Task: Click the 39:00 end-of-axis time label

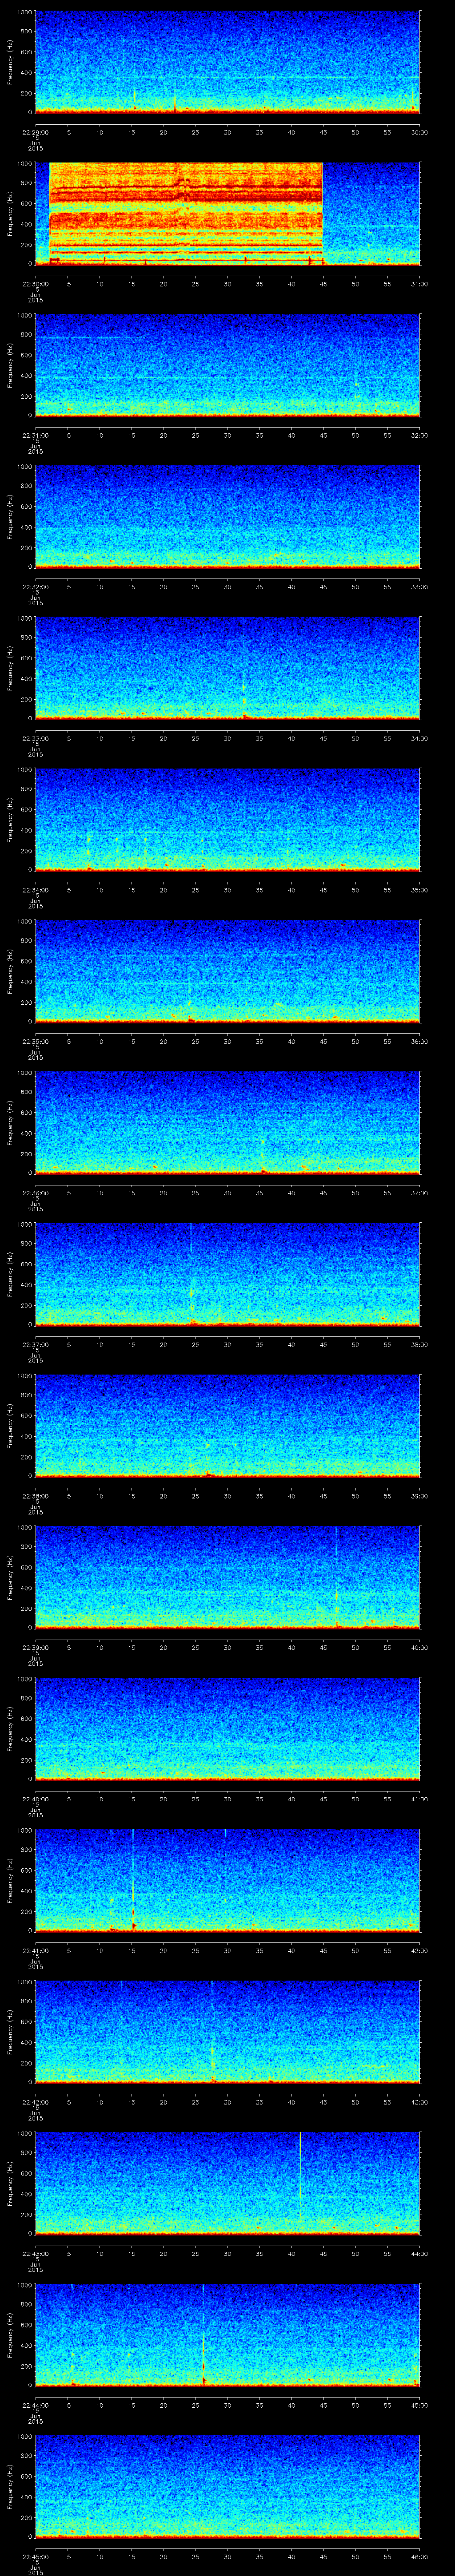Action: tap(419, 1495)
